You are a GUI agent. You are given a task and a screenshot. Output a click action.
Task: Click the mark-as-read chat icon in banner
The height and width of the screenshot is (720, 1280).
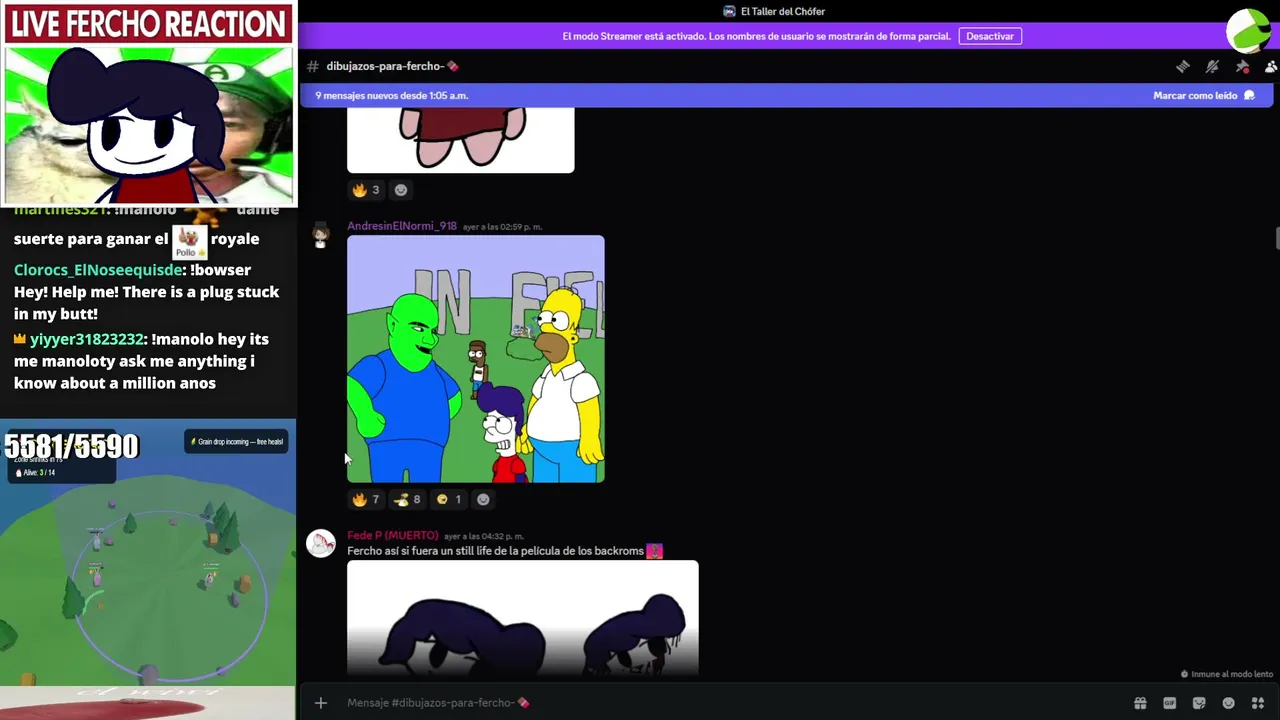pos(1248,96)
